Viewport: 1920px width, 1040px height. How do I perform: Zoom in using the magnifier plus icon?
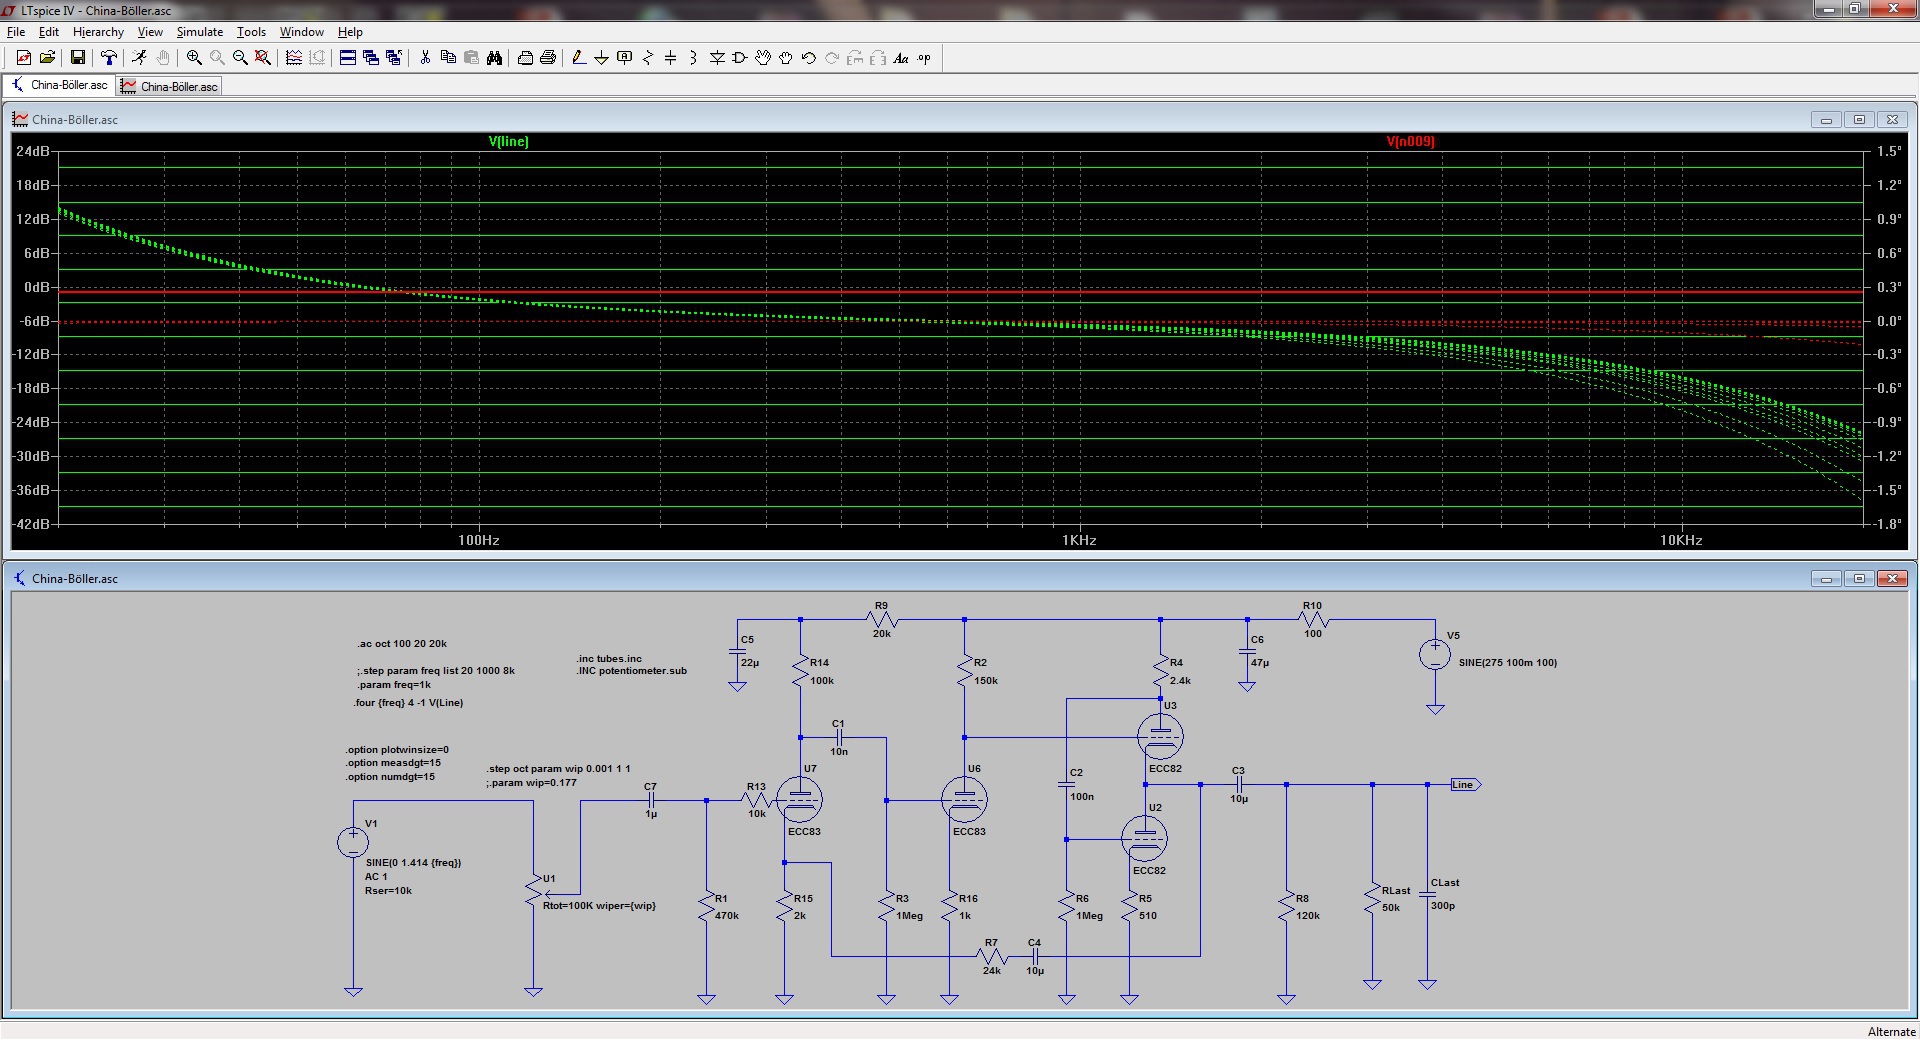[194, 58]
